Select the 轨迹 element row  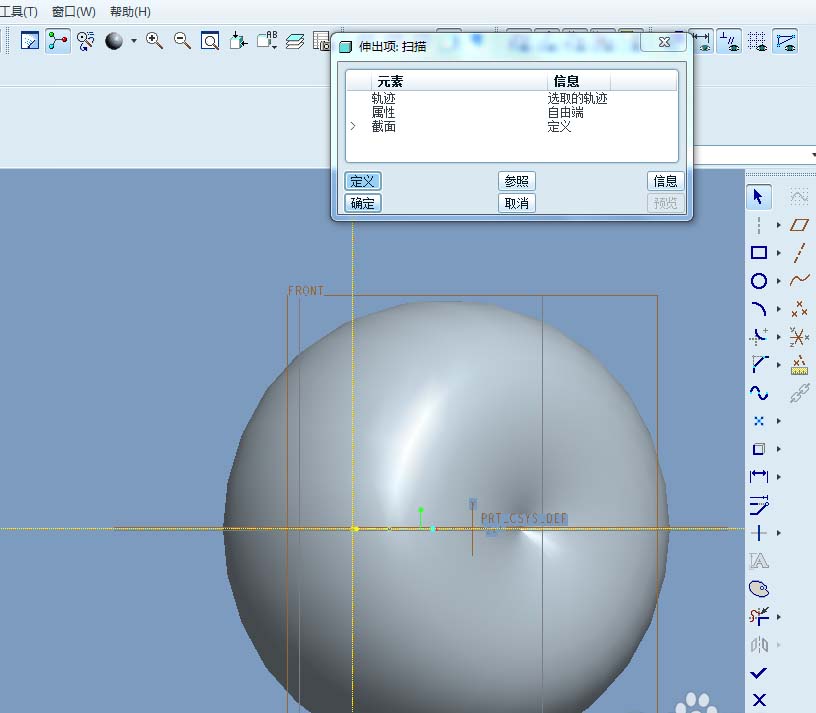(512, 98)
